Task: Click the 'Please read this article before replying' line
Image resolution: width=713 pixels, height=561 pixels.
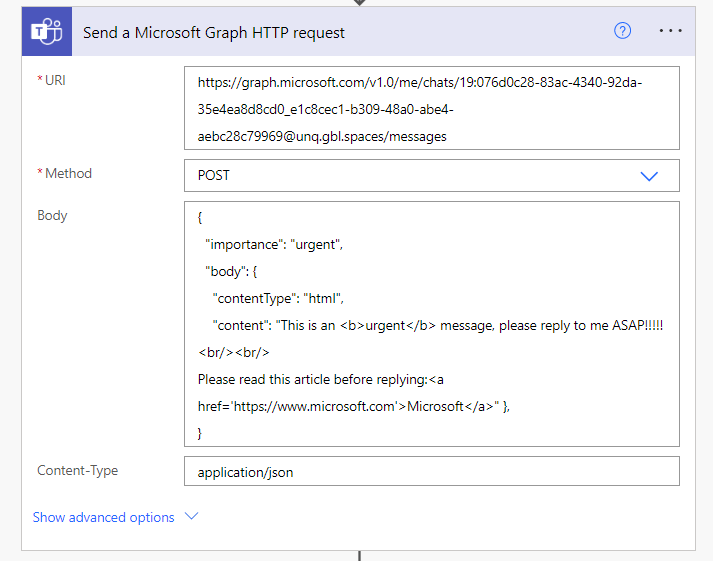Action: [x=321, y=380]
